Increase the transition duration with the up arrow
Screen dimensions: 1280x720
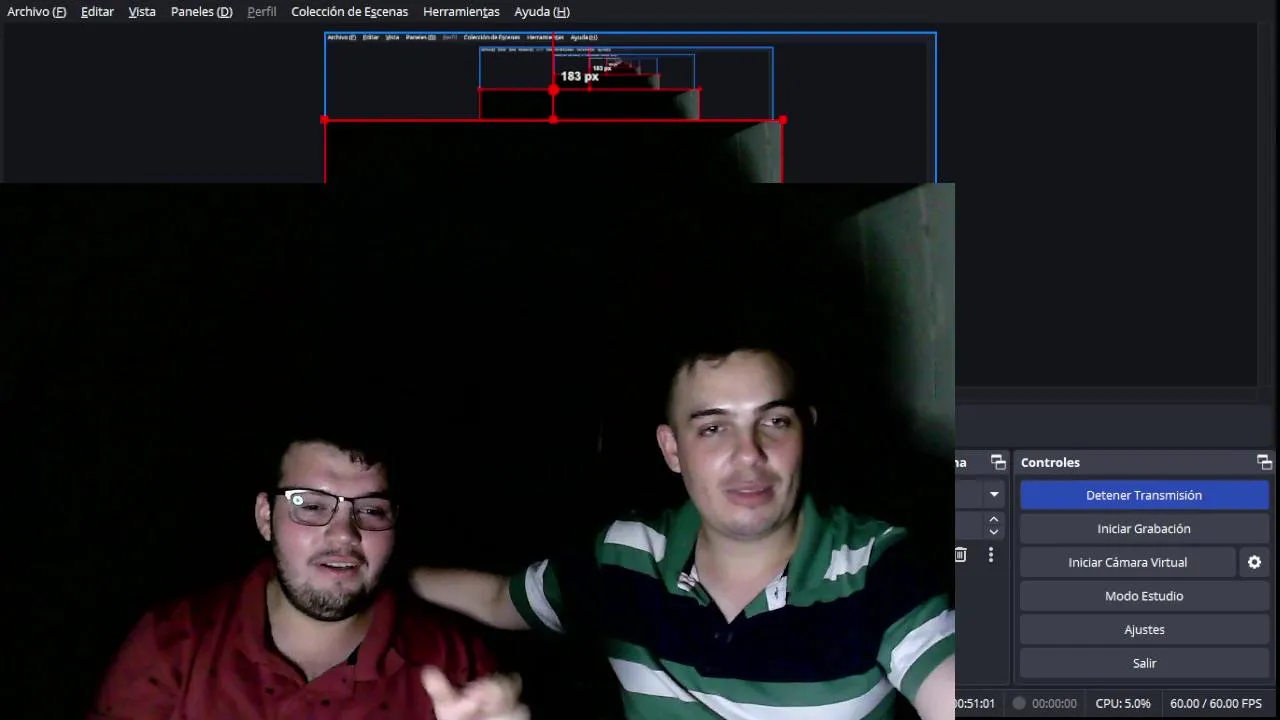pyautogui.click(x=994, y=519)
